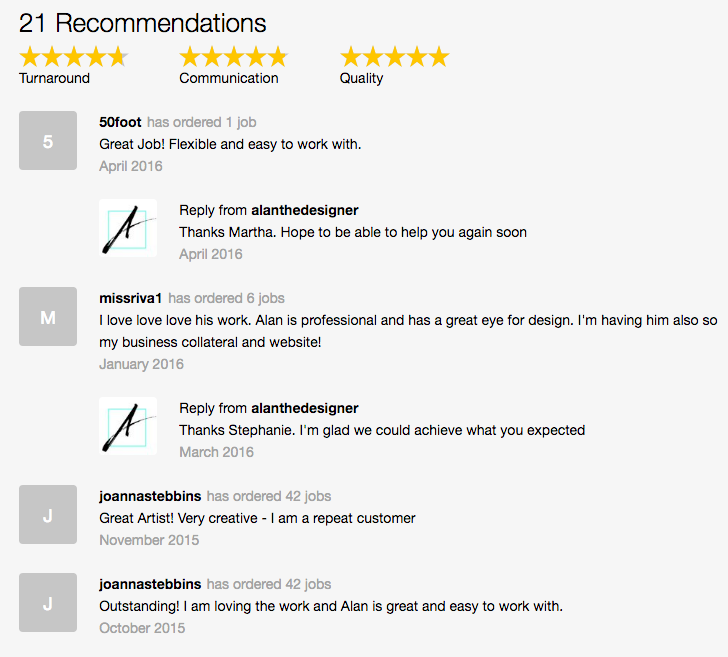728x657 pixels.
Task: Click the 'Great Artist! Very creative' review text
Action: (x=257, y=518)
